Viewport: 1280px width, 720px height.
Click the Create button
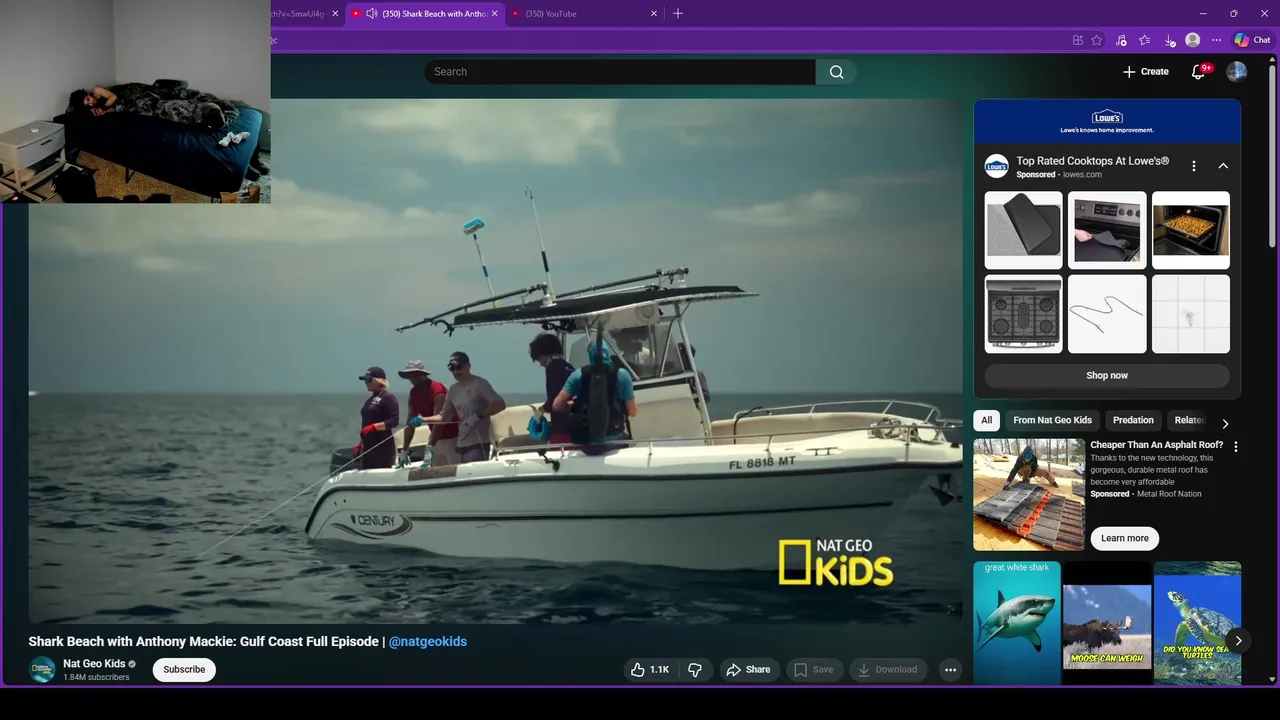(1145, 72)
